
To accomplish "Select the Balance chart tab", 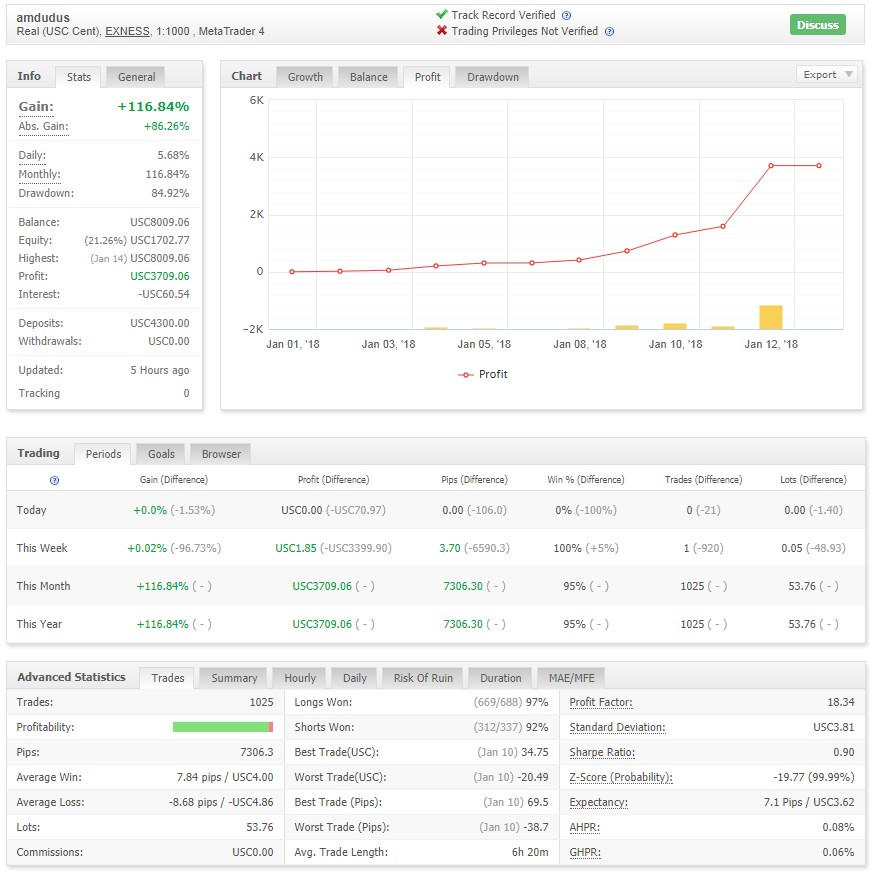I will 368,77.
